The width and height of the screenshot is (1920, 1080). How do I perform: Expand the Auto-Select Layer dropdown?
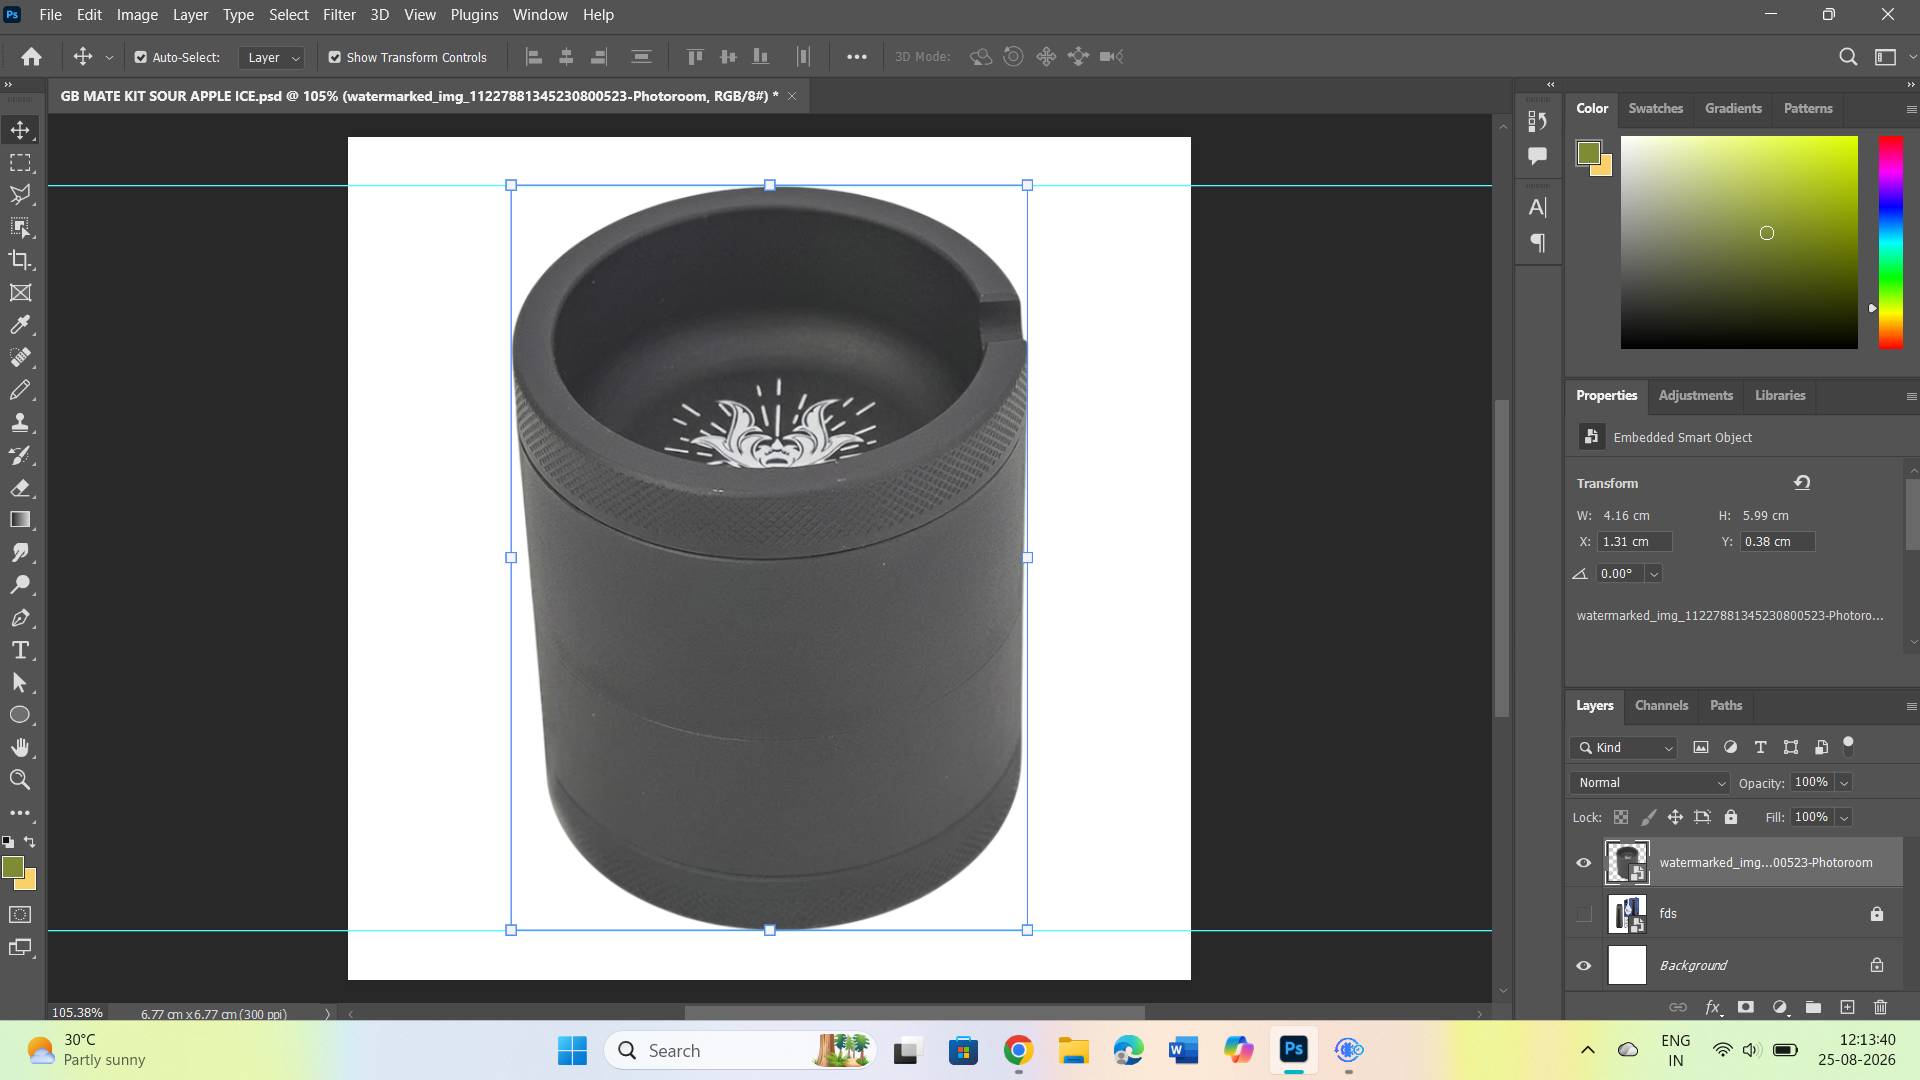tap(271, 57)
